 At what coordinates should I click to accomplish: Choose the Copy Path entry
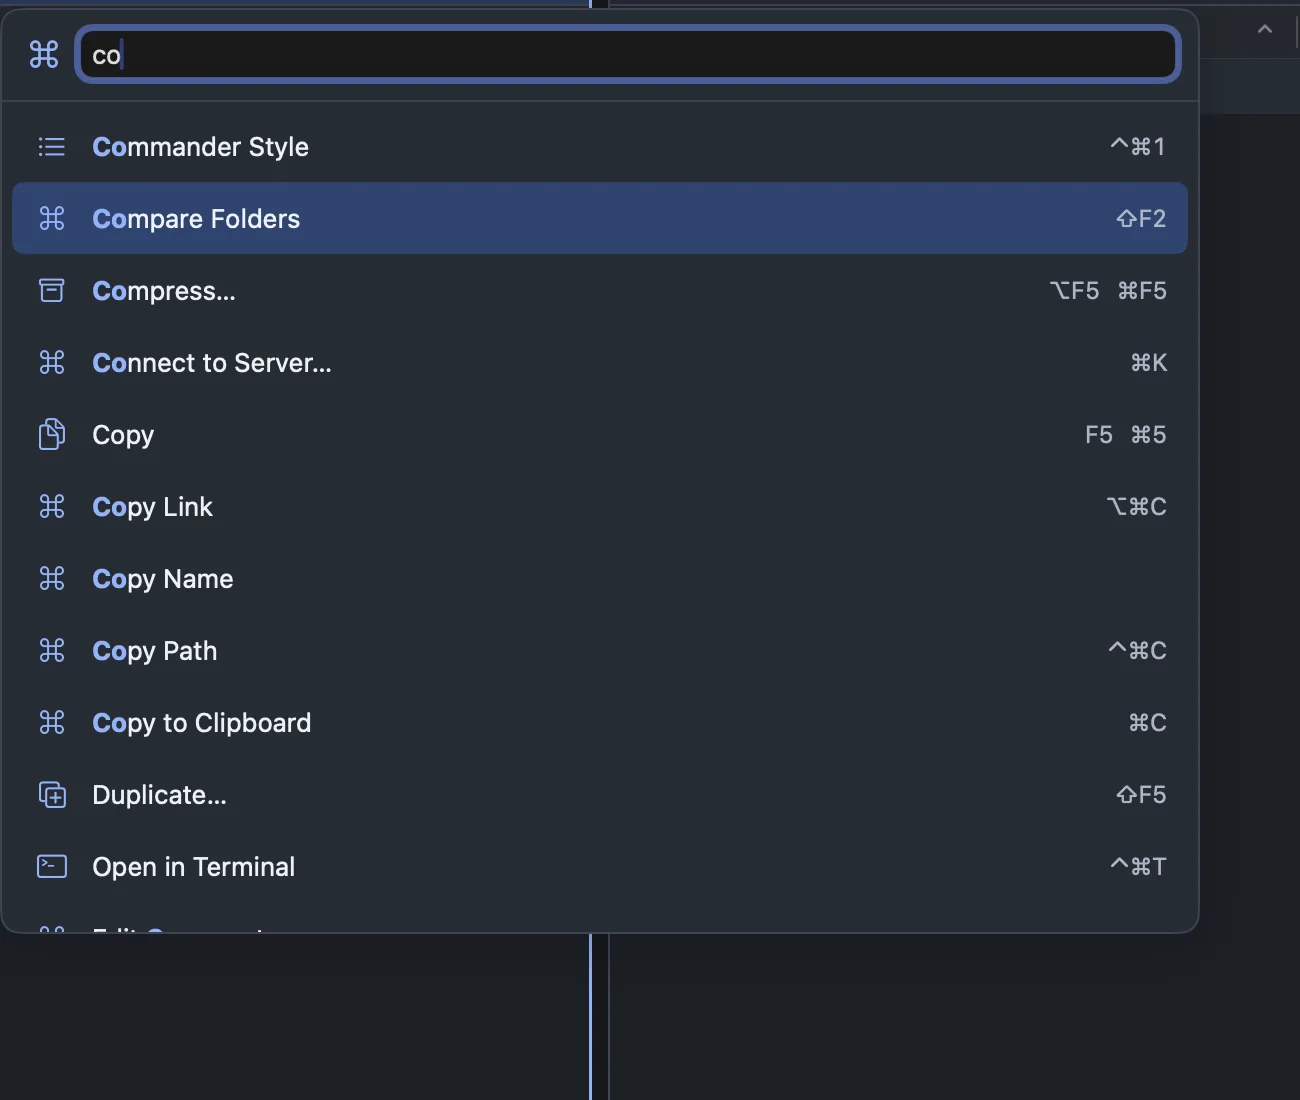600,651
